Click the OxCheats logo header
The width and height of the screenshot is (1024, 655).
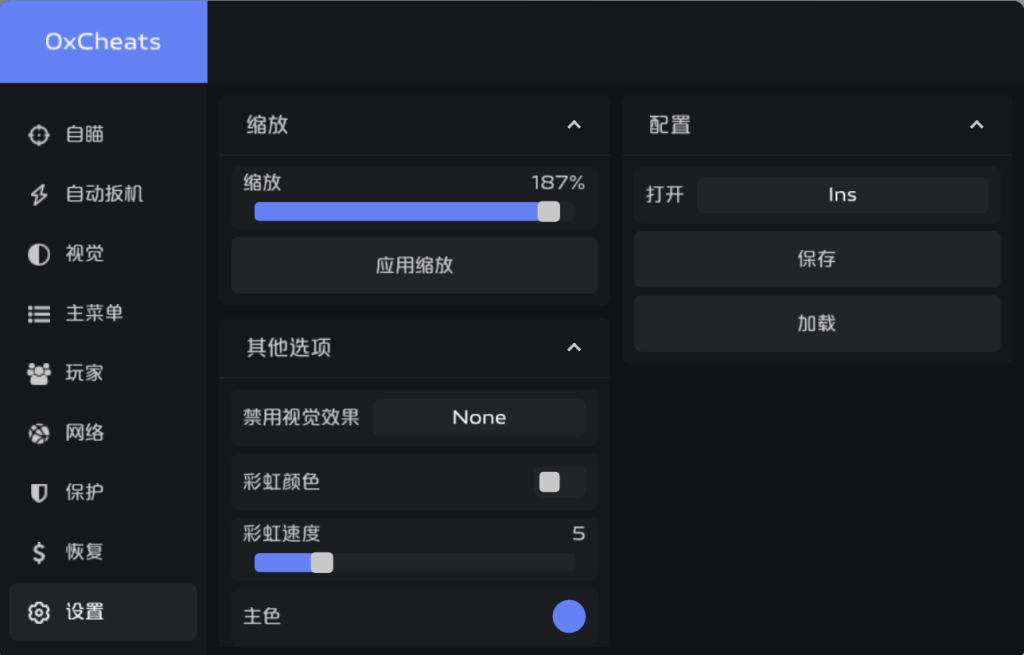coord(103,41)
